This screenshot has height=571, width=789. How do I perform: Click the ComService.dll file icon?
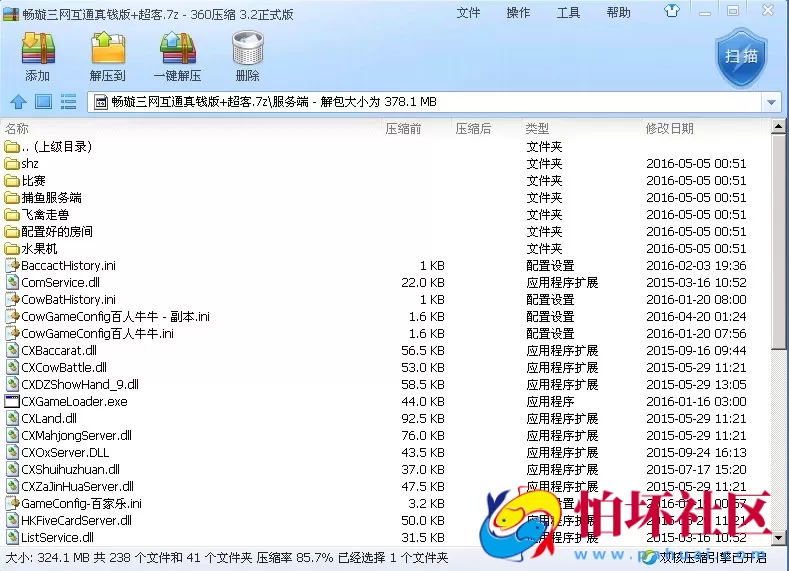tap(12, 283)
